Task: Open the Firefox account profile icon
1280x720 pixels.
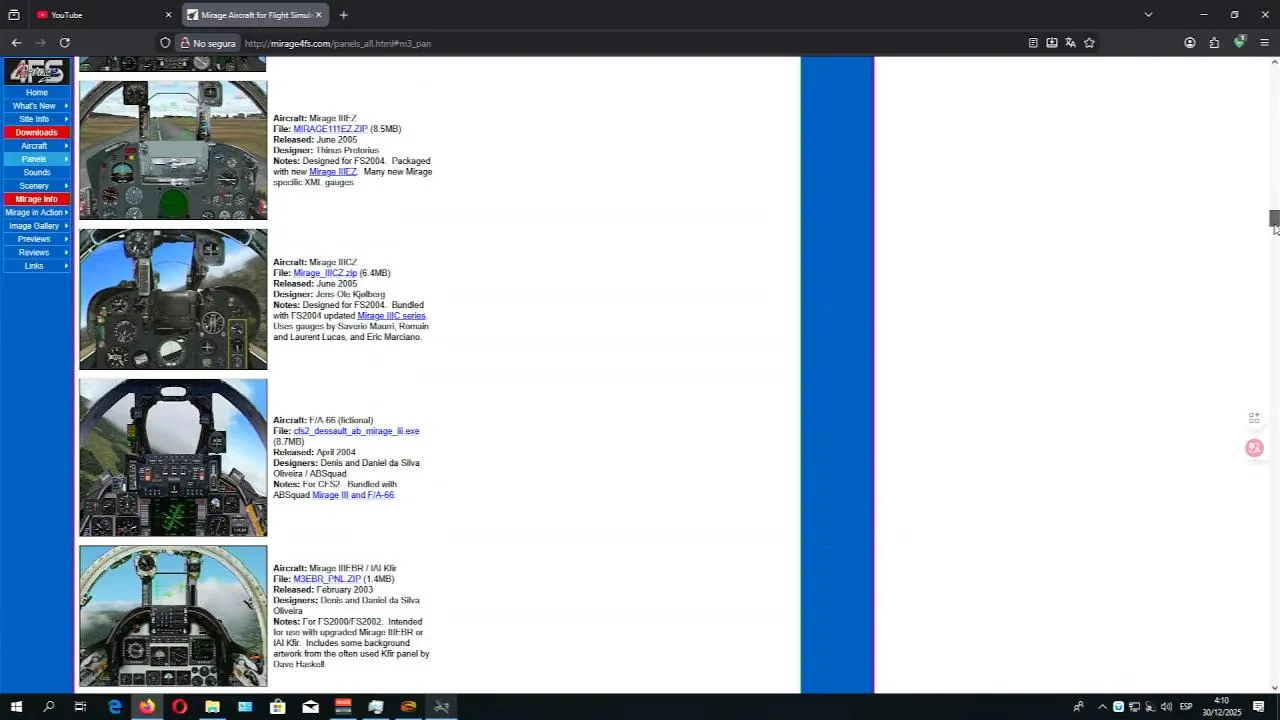Action: tap(1190, 43)
